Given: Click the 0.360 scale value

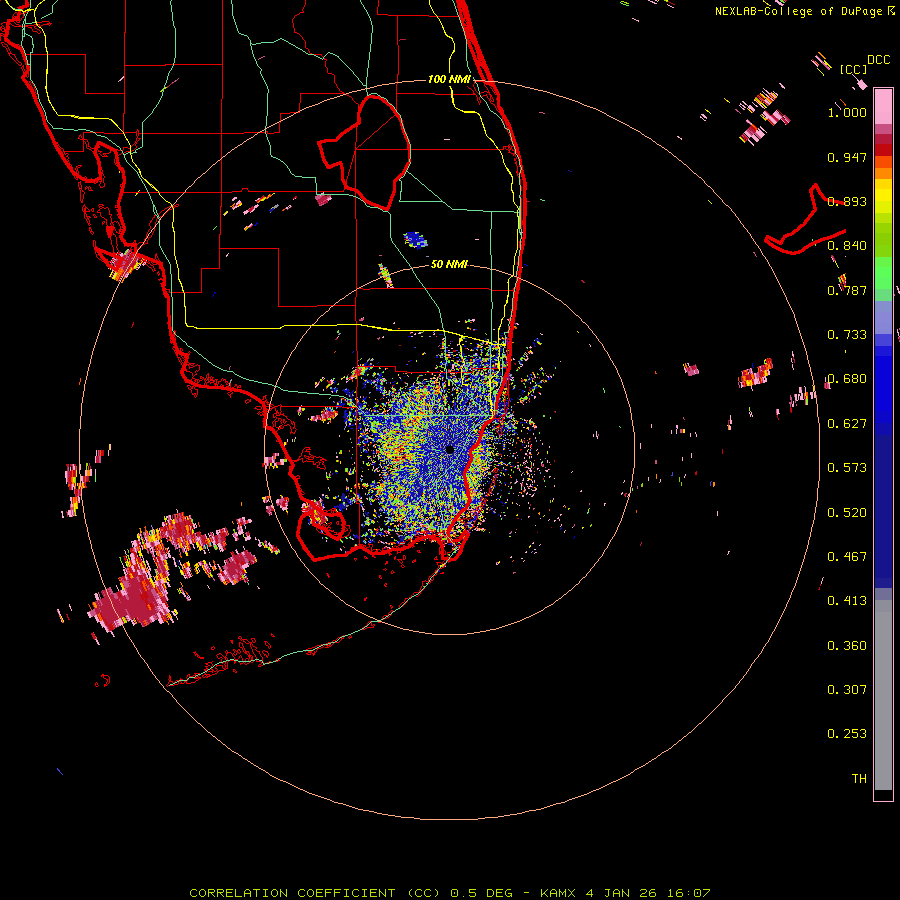Looking at the screenshot, I should pyautogui.click(x=847, y=646).
